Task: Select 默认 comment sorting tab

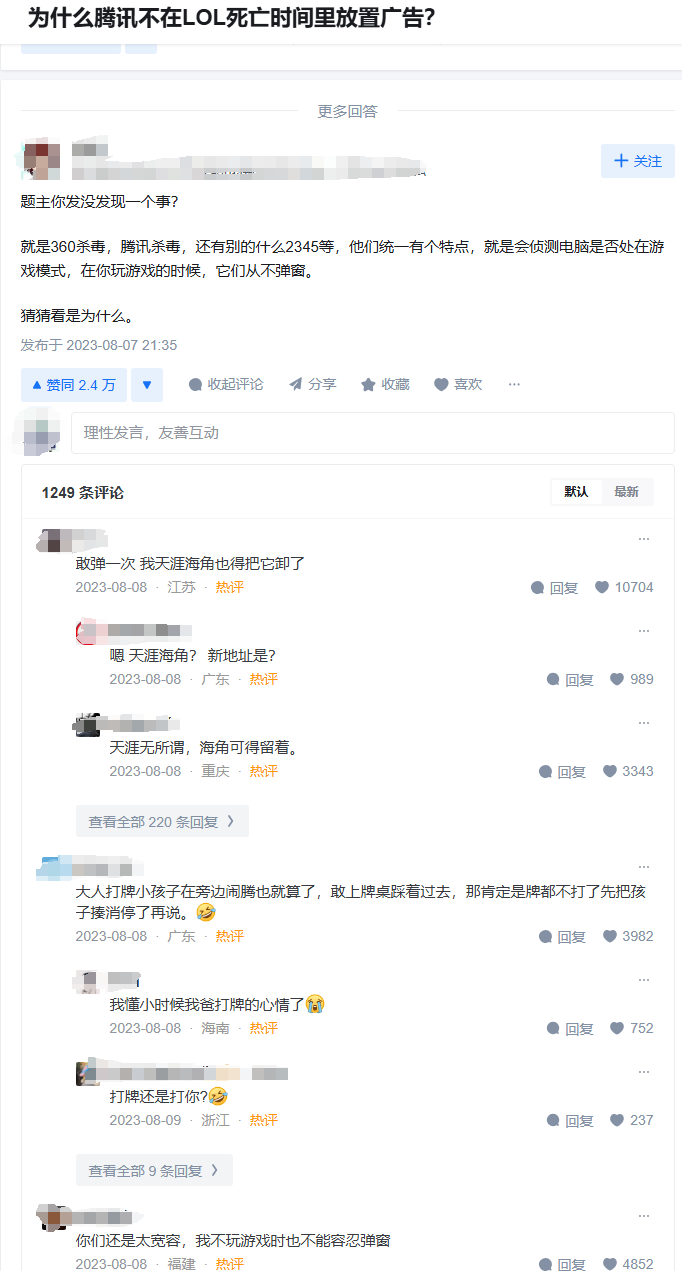Action: pyautogui.click(x=576, y=492)
